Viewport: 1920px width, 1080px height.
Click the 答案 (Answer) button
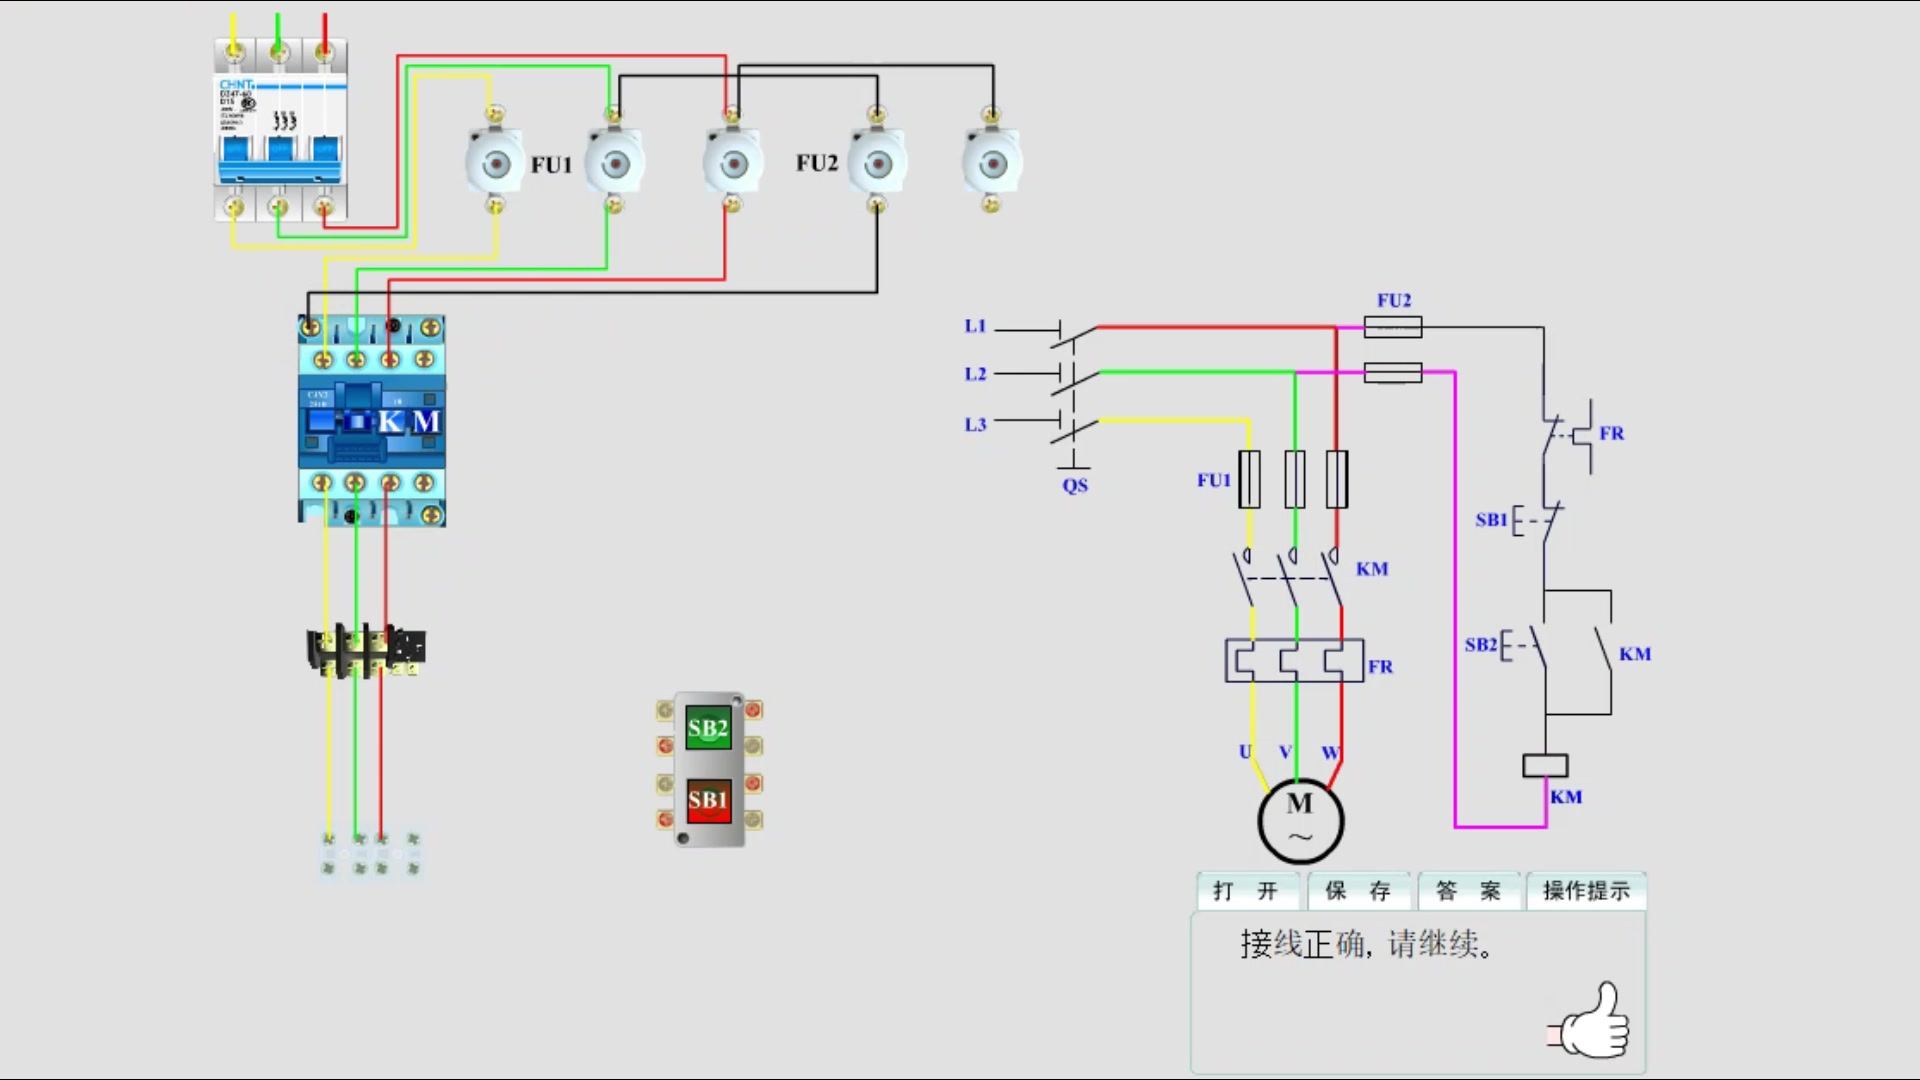click(1468, 890)
